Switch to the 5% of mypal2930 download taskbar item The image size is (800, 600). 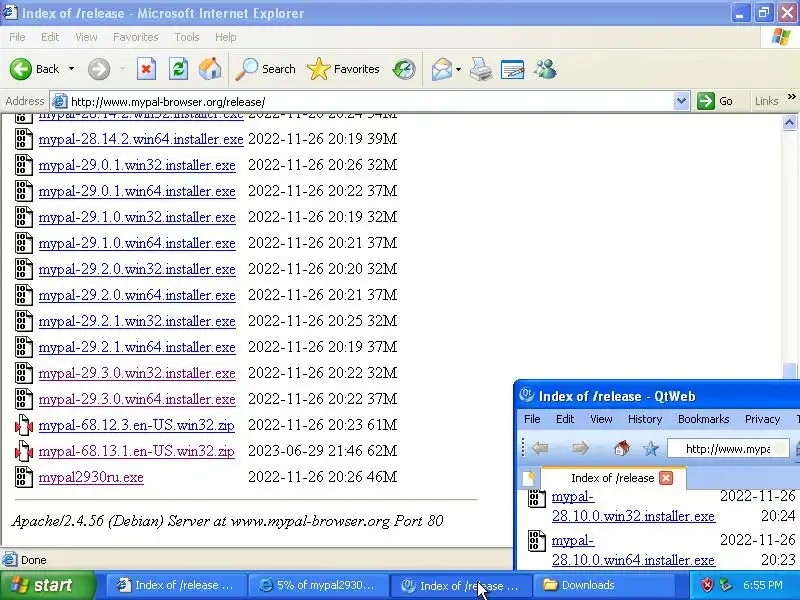pos(317,585)
